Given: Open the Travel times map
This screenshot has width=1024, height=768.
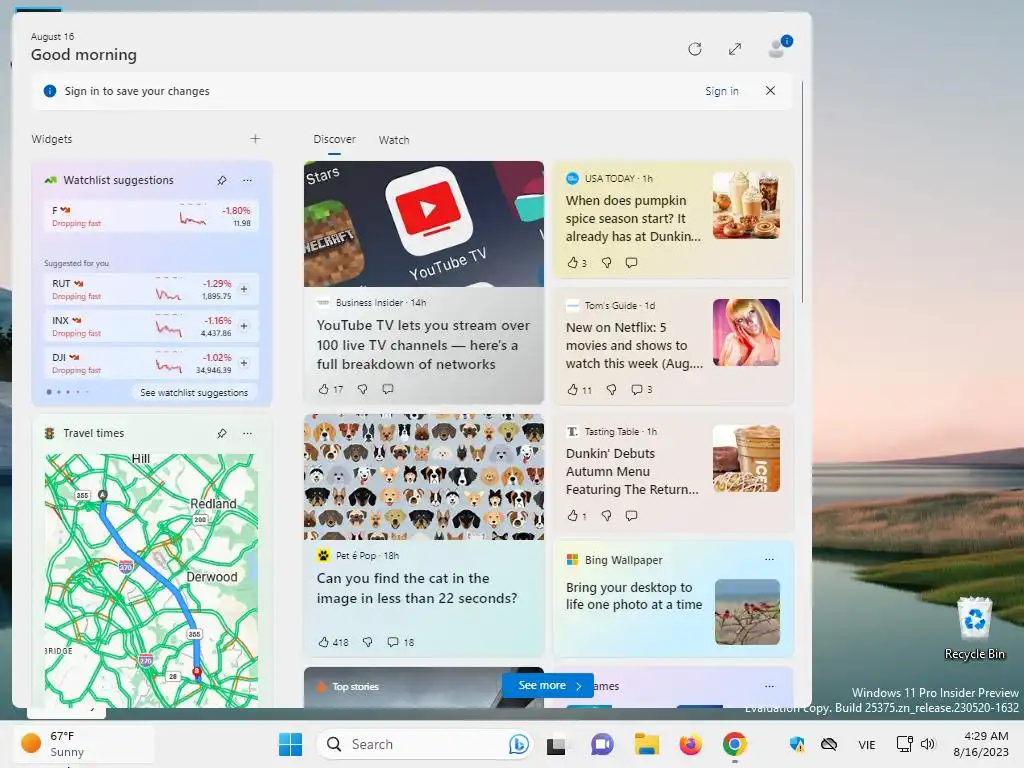Looking at the screenshot, I should (152, 581).
